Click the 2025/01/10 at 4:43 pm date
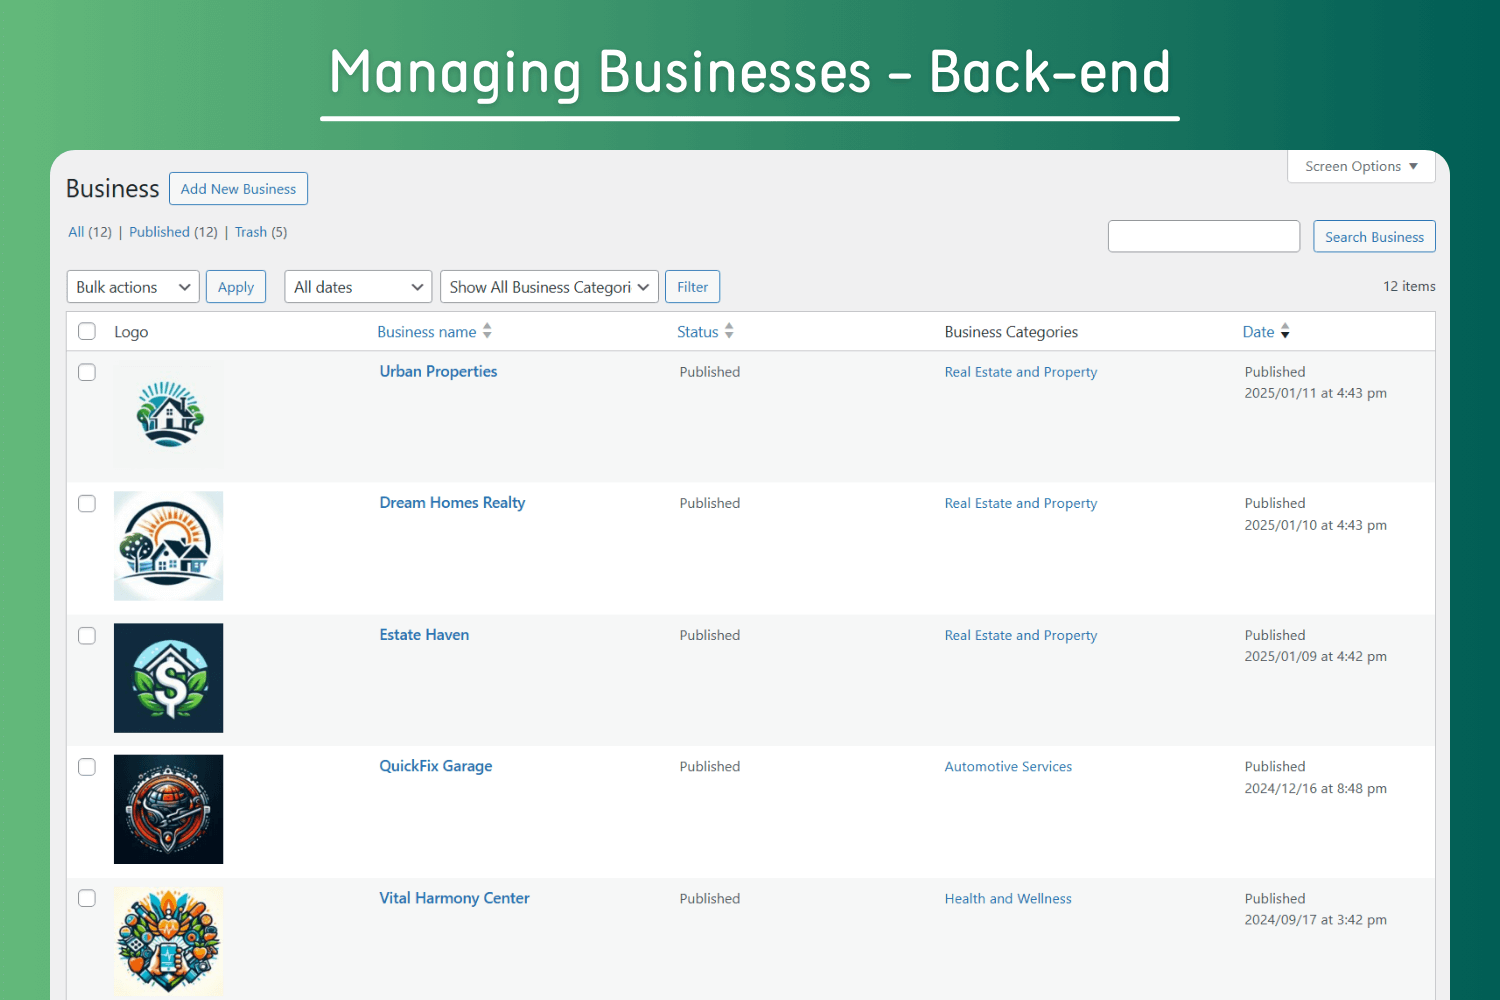Screen dimensions: 1500x1000 coord(1315,525)
